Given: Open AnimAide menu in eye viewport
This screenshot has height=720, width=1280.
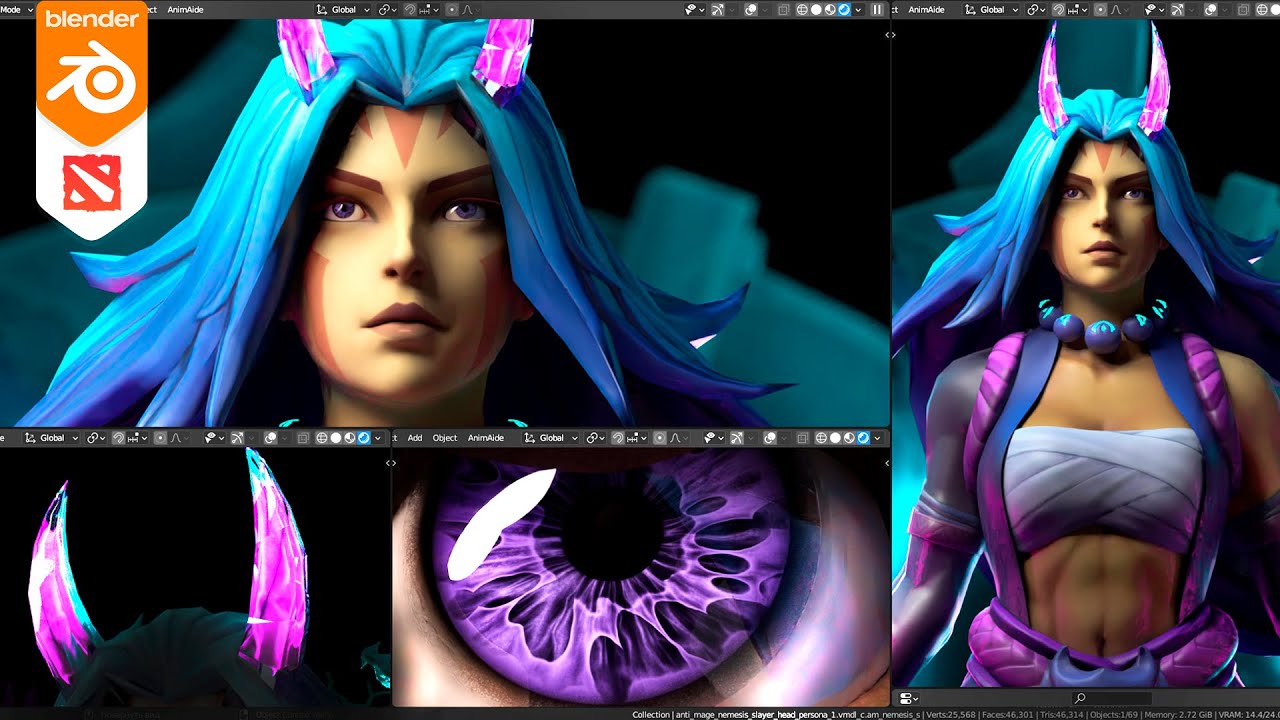Looking at the screenshot, I should coord(486,438).
